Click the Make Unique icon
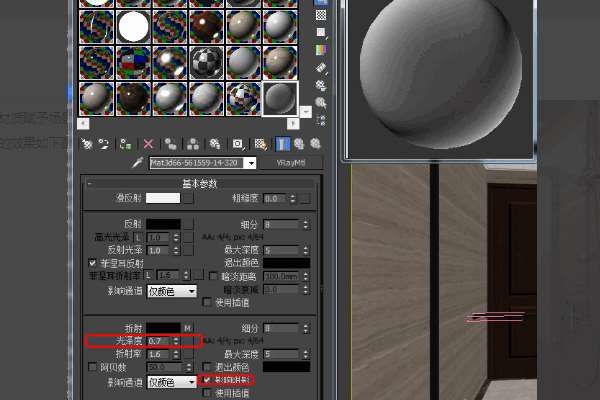Image resolution: width=600 pixels, height=400 pixels. pyautogui.click(x=193, y=144)
